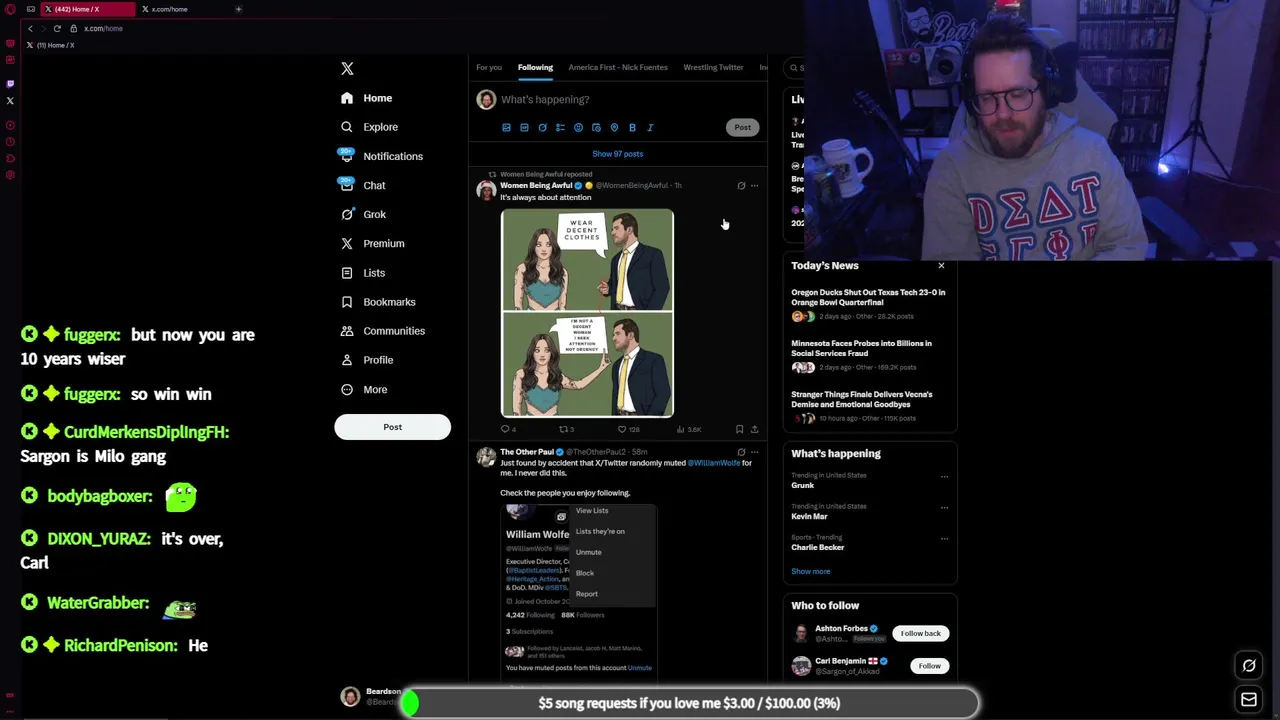Open a new browser tab
The height and width of the screenshot is (720, 1280).
click(238, 9)
